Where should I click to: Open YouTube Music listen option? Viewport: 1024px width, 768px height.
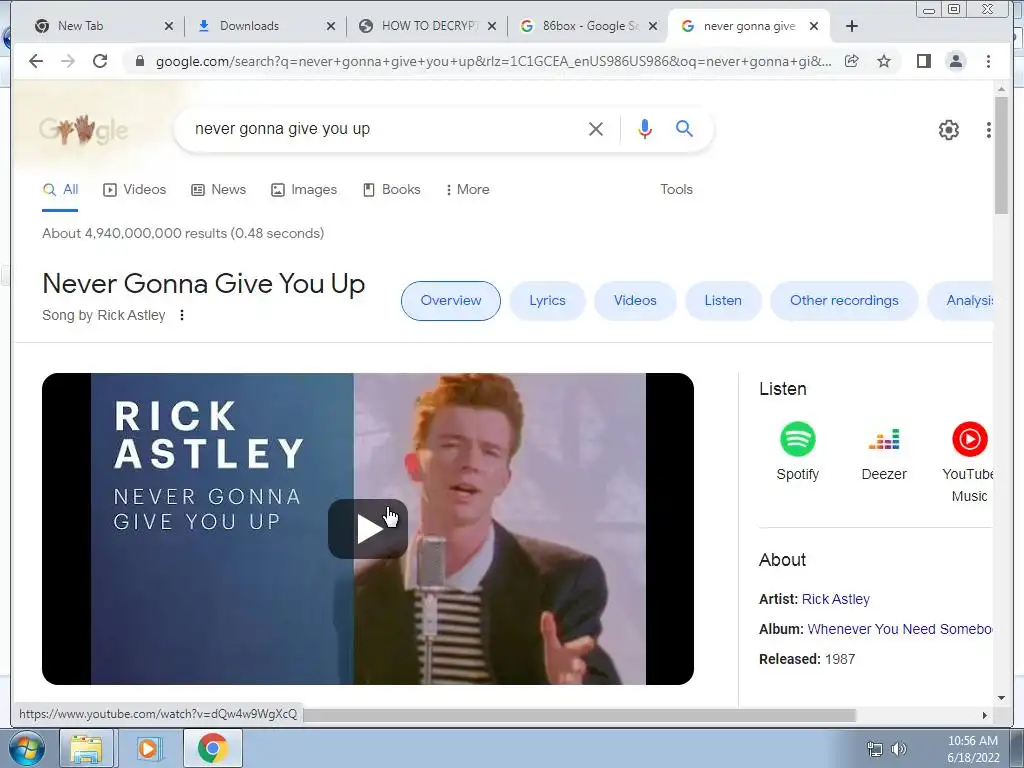tap(969, 462)
